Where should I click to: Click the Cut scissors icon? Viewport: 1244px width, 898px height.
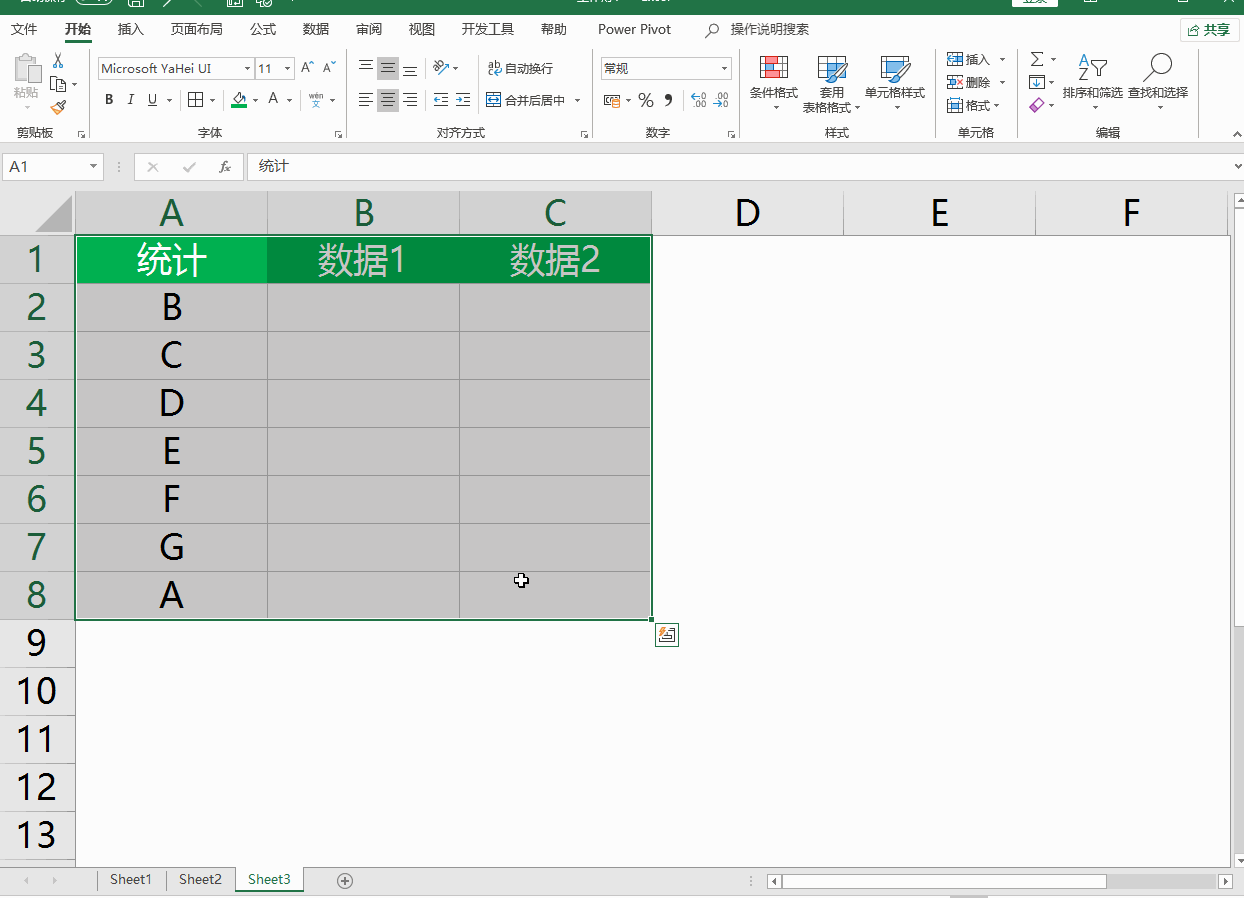coord(58,62)
